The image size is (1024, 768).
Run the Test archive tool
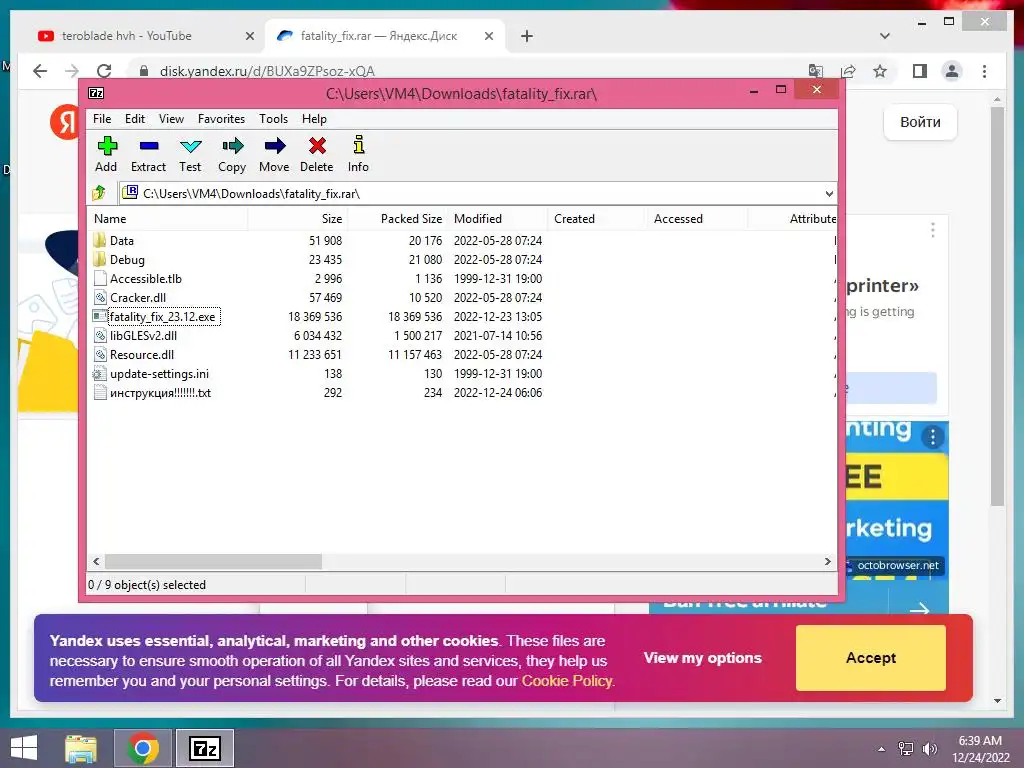point(191,146)
